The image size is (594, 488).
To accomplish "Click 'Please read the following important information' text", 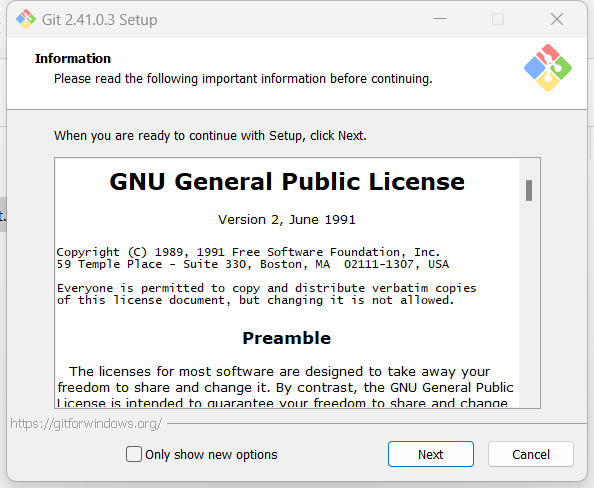I will (243, 79).
